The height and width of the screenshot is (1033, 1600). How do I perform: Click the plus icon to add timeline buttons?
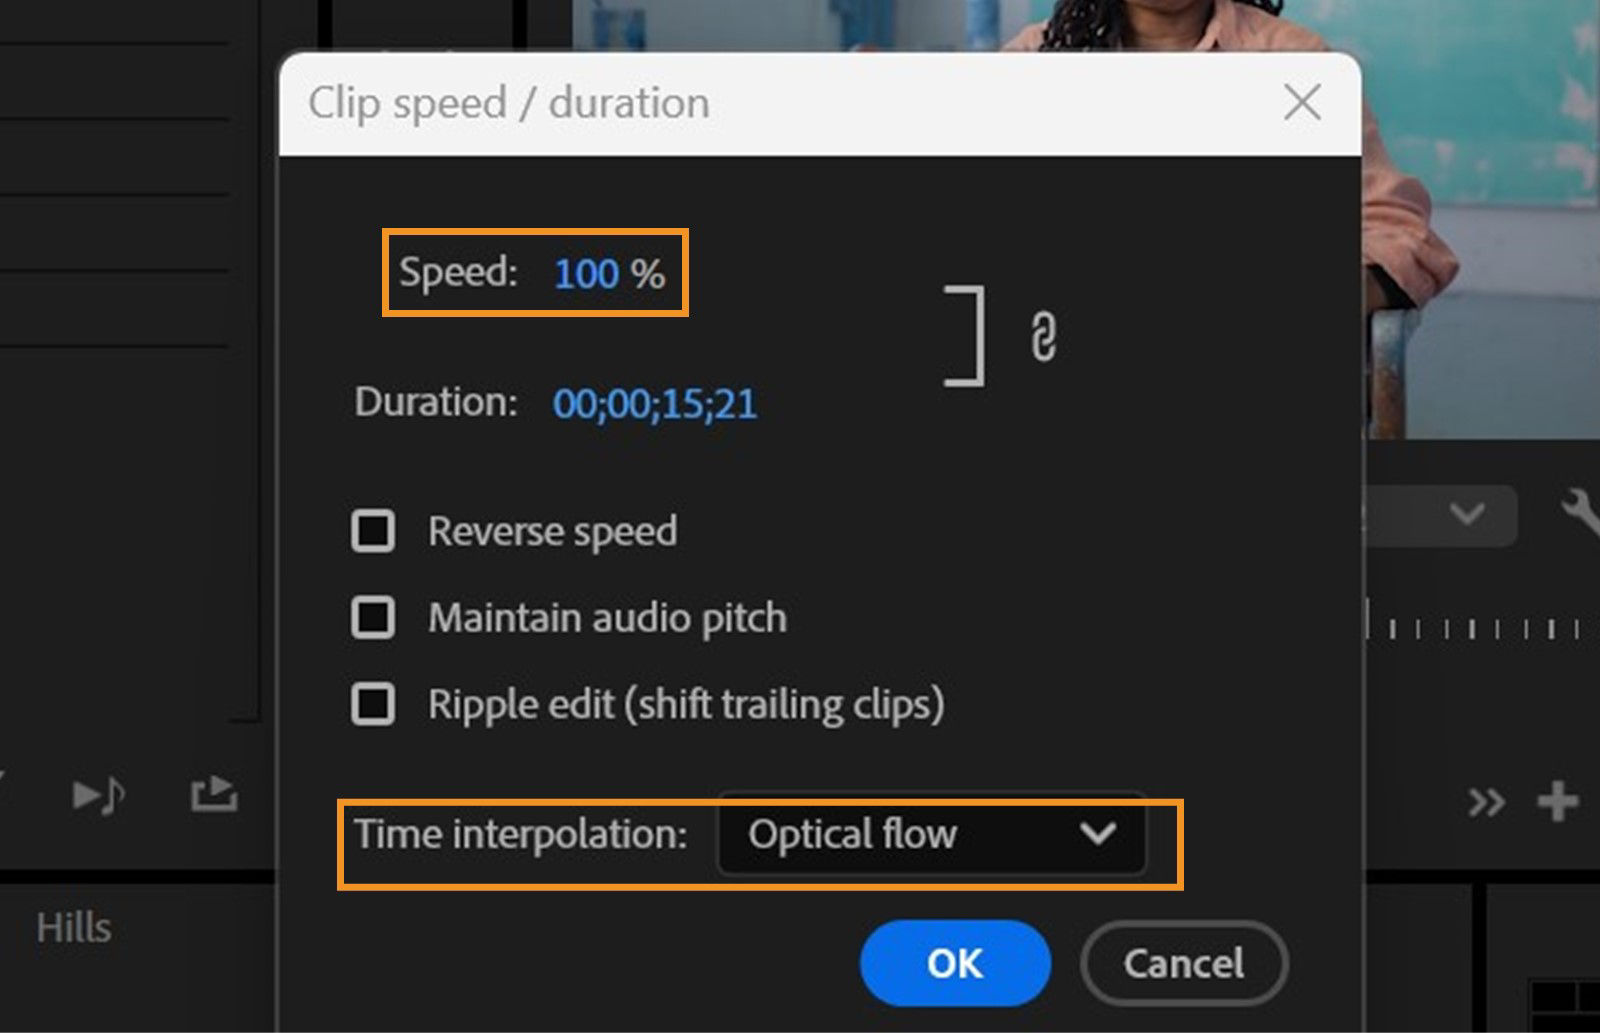pos(1556,800)
